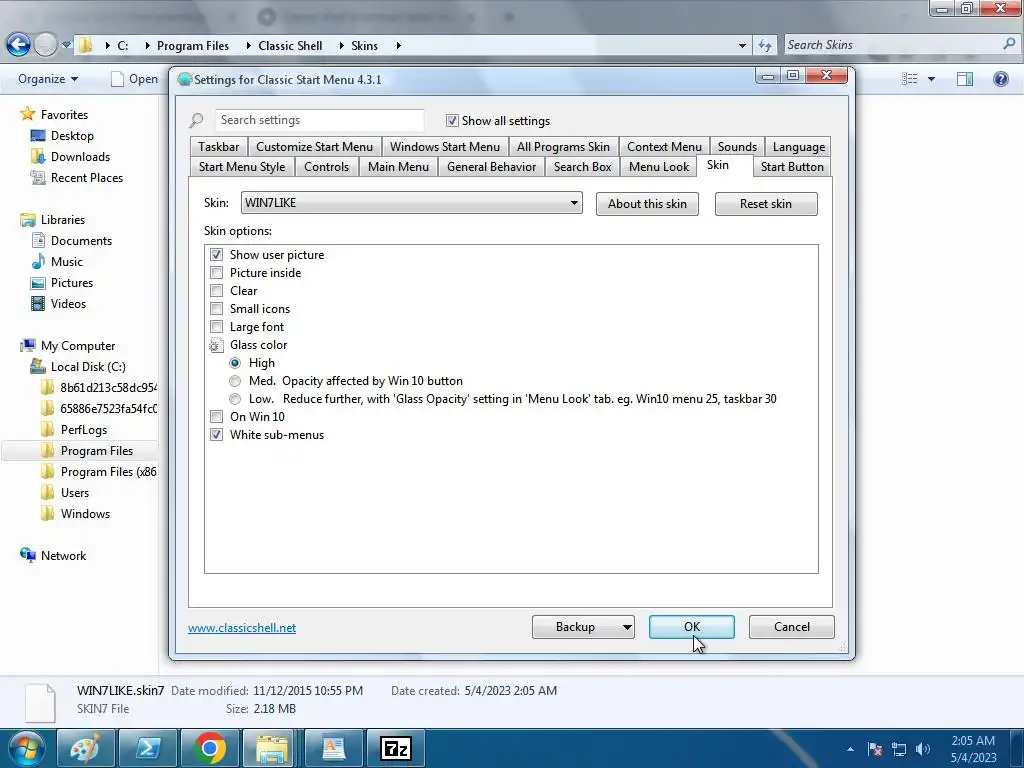Viewport: 1024px width, 768px height.
Task: Click the OK button
Action: click(x=692, y=627)
